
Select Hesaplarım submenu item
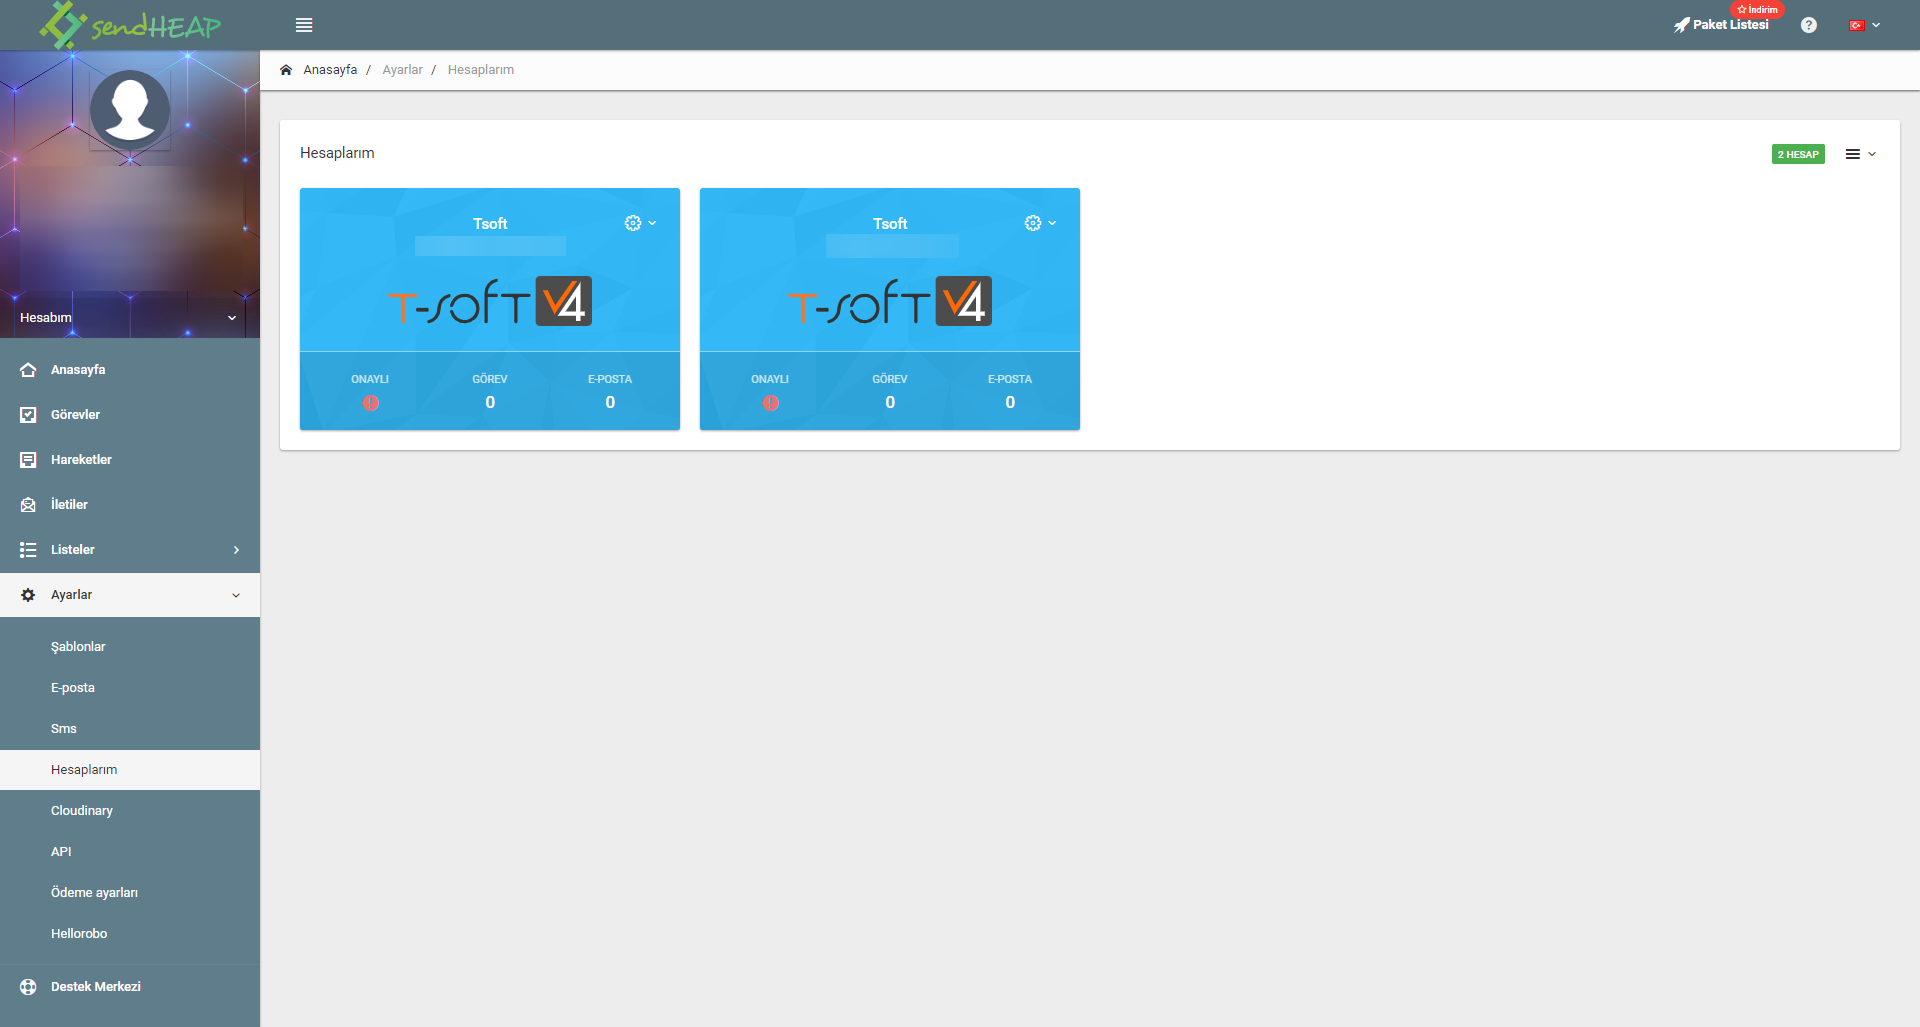click(130, 770)
